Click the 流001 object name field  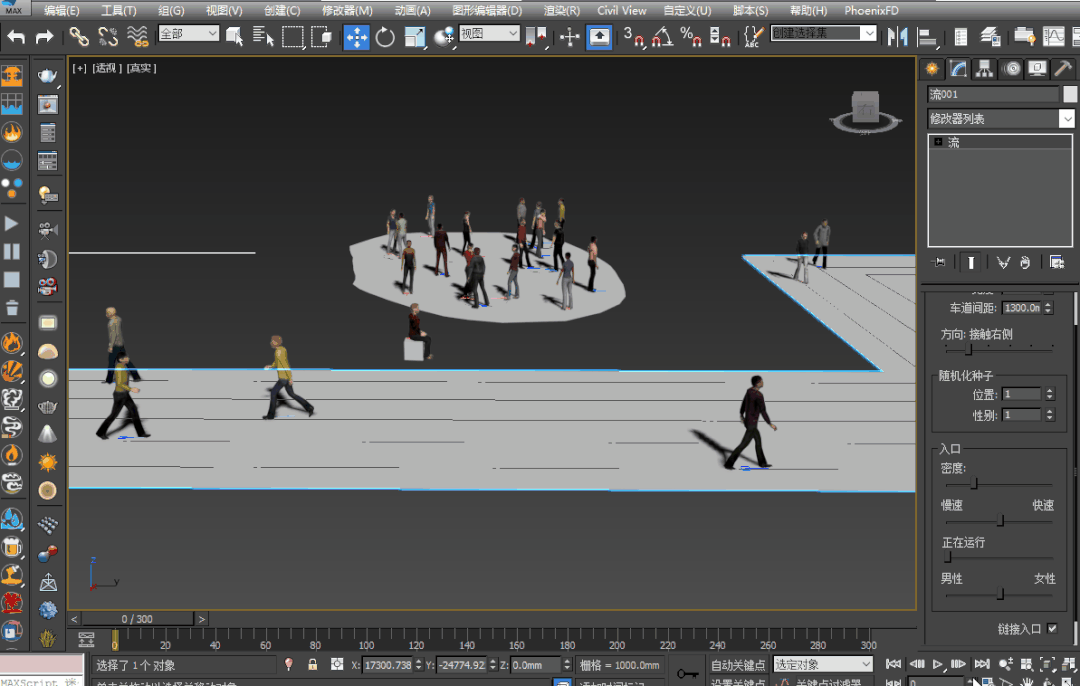(x=992, y=94)
